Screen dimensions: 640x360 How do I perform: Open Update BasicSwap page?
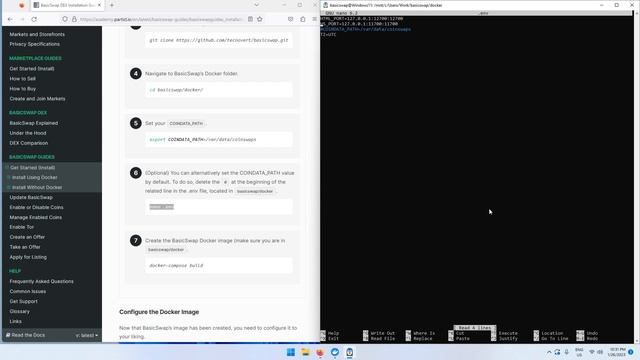(x=31, y=197)
